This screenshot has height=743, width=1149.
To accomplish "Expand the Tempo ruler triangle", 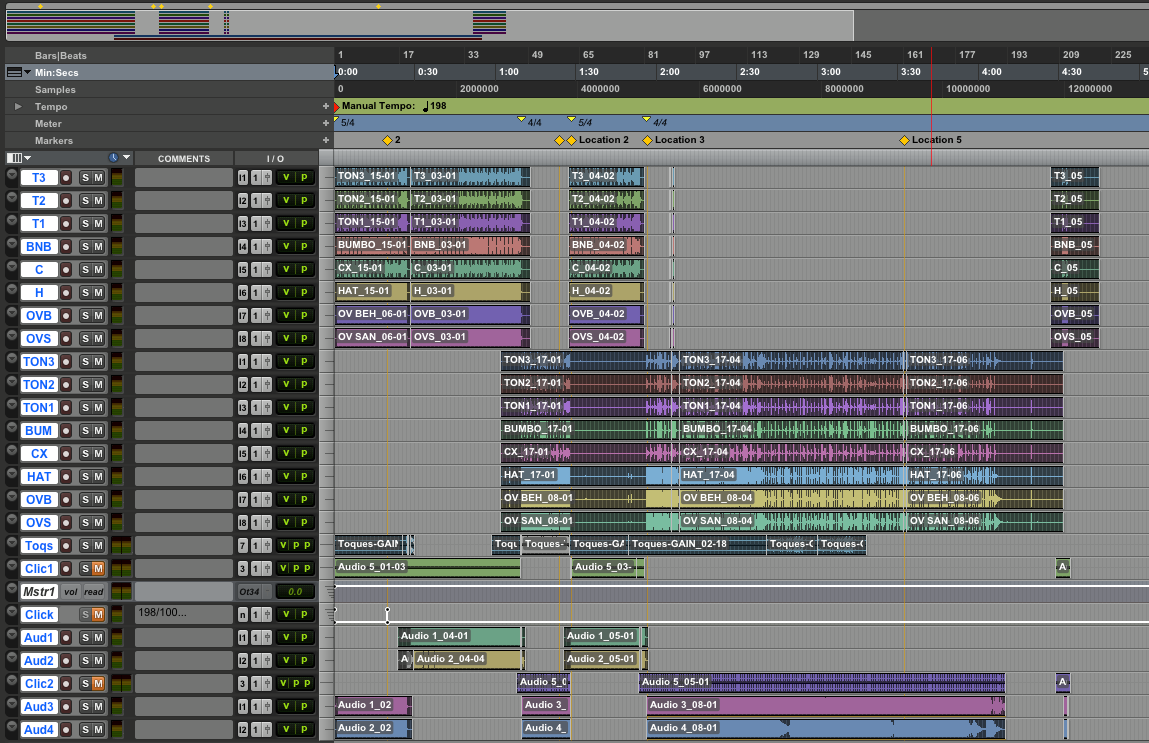I will pyautogui.click(x=18, y=107).
